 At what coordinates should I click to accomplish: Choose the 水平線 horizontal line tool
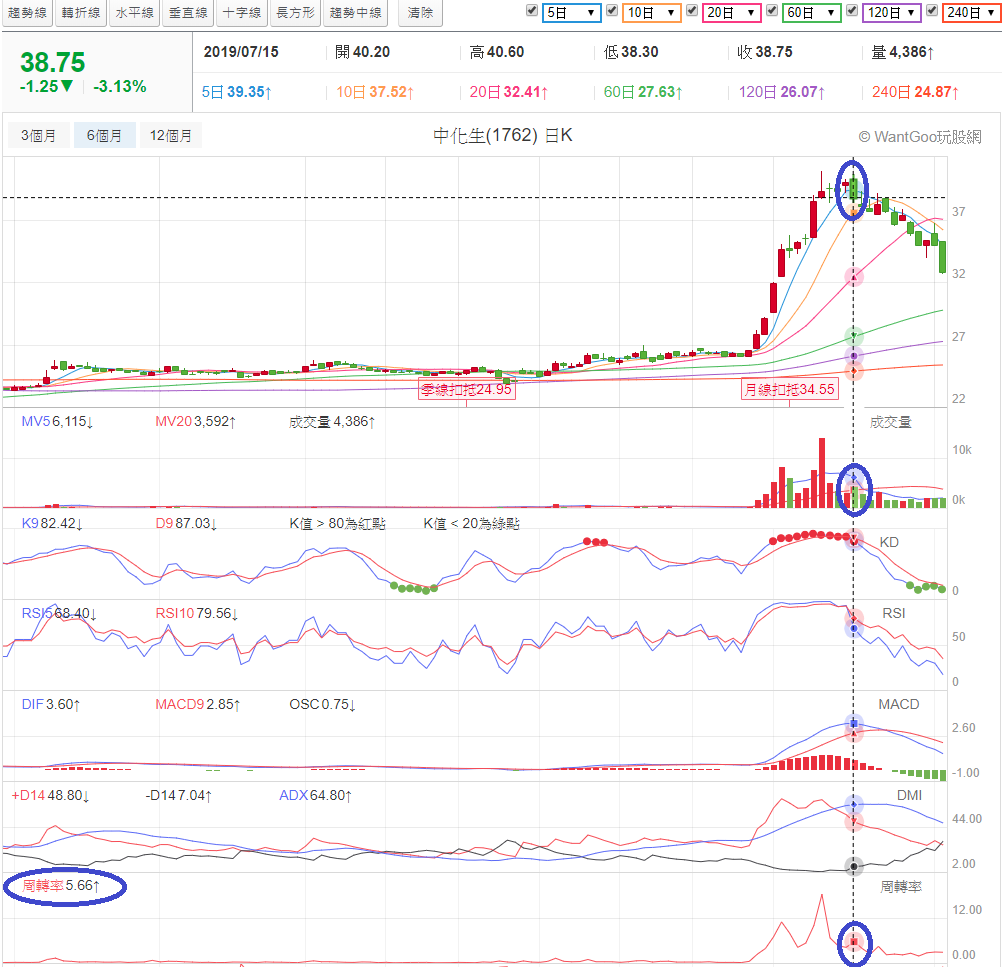tap(134, 13)
